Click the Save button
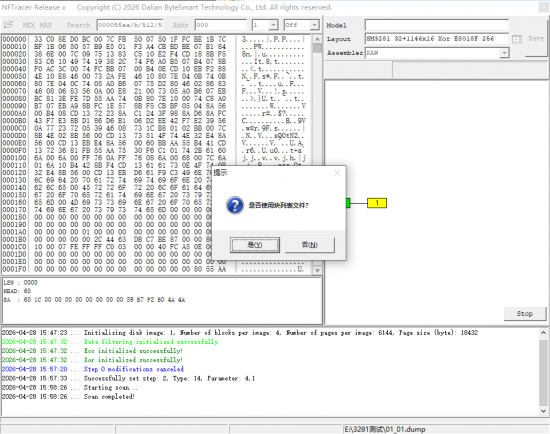Screen dimensions: 550x434 536,38
